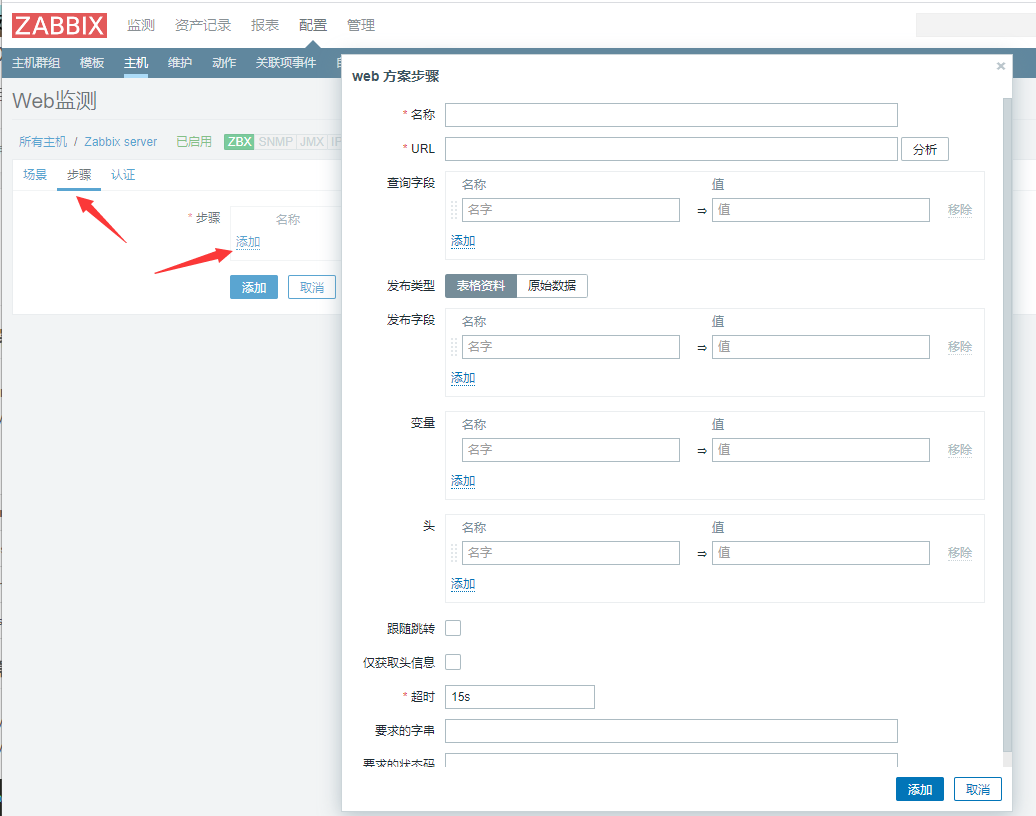Focus the 名称 input in dialog
Screen dimensions: 1036x816
pos(671,115)
